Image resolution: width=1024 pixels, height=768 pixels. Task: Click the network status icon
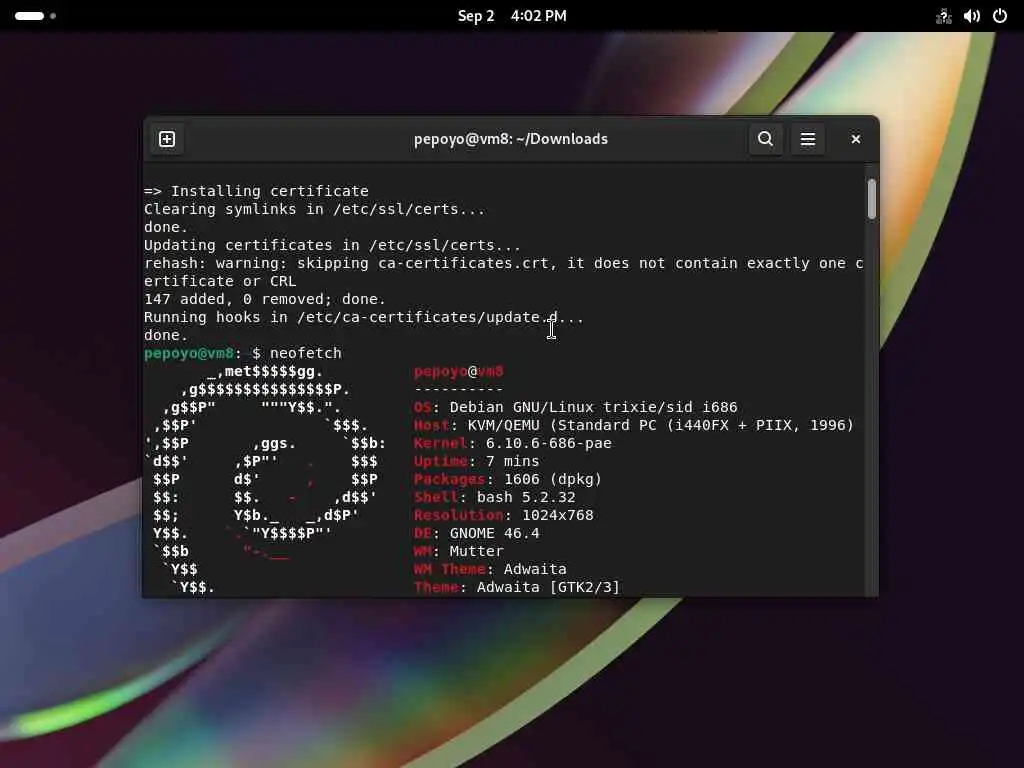coord(943,16)
